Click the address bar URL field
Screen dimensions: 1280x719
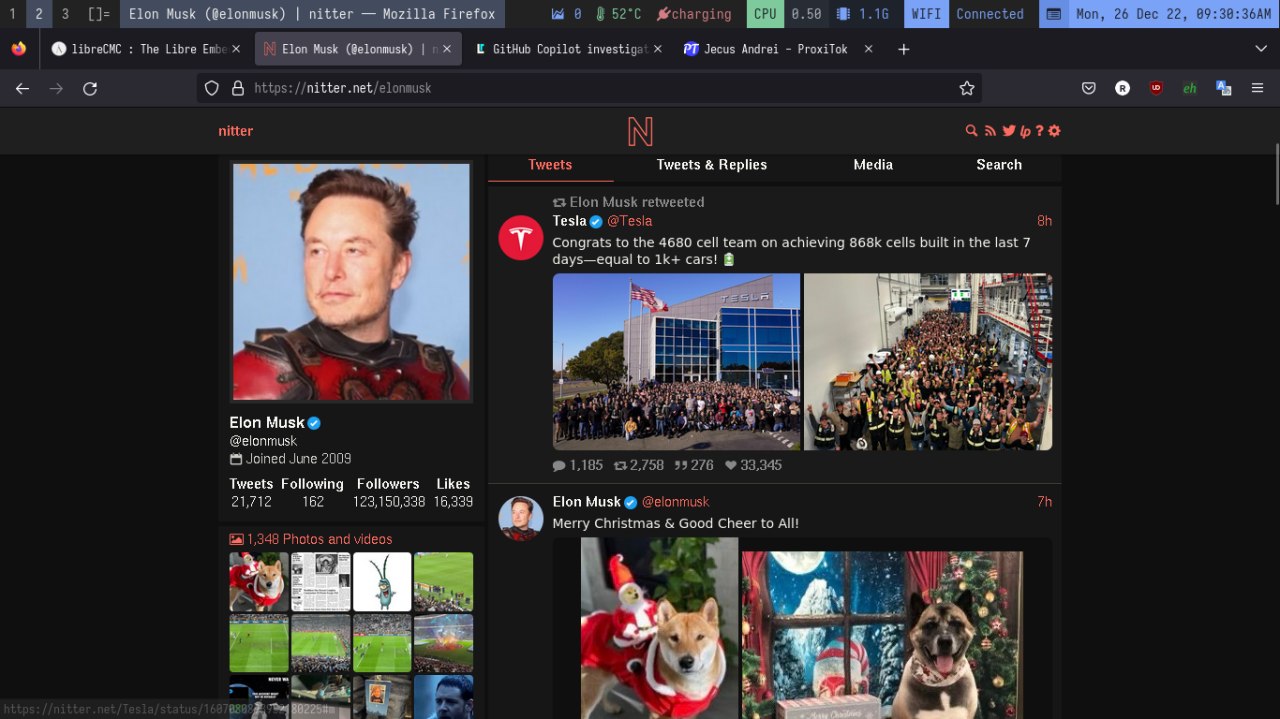(590, 88)
